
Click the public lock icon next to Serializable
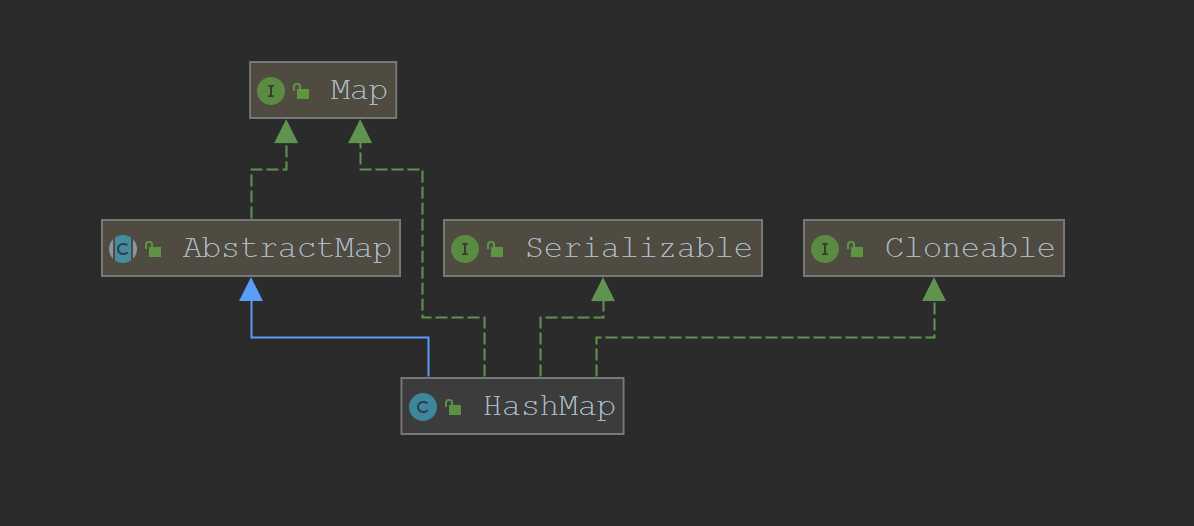[495, 249]
